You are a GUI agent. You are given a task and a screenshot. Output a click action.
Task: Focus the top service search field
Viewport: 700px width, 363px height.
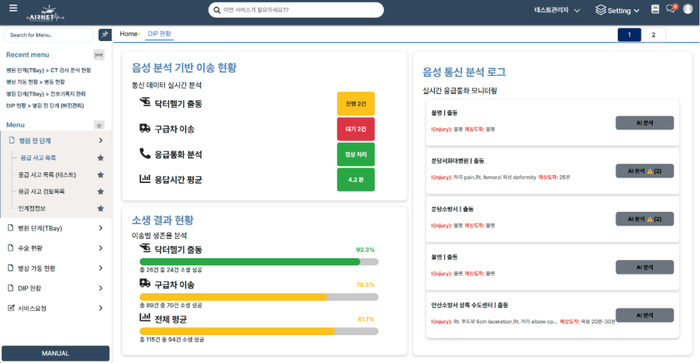tap(296, 10)
